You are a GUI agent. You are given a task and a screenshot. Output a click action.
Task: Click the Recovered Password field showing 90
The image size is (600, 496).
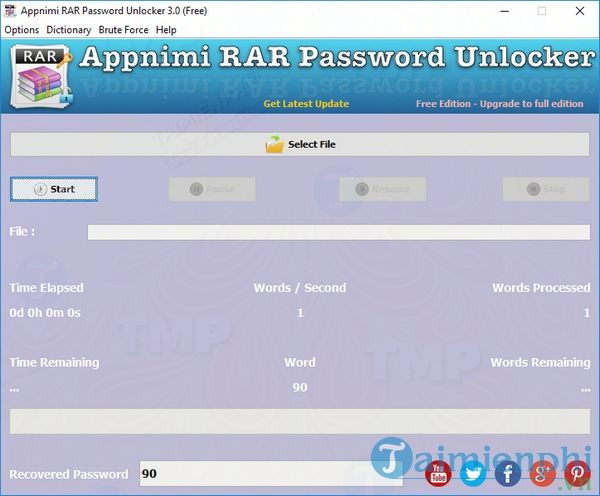point(271,473)
